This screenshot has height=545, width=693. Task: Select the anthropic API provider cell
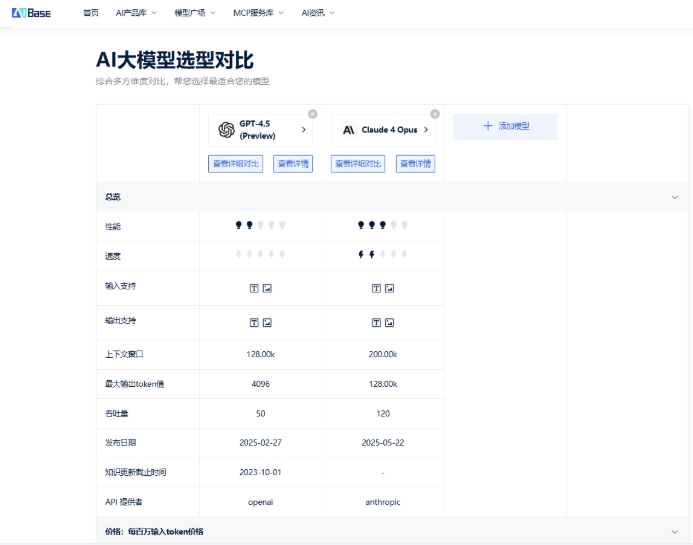click(383, 502)
